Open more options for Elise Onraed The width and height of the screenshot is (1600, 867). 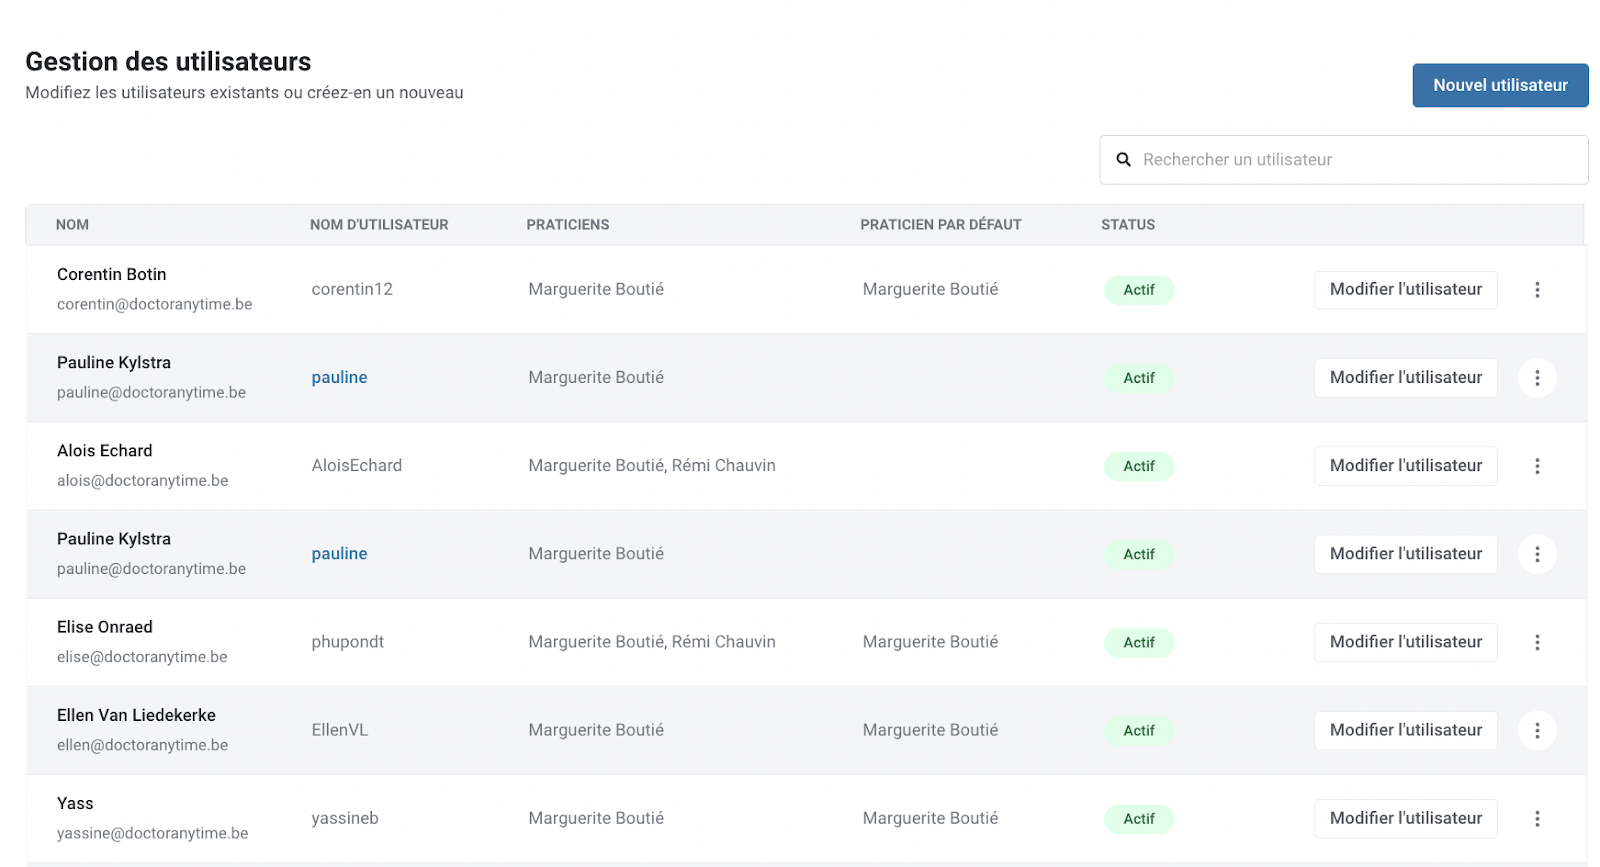tap(1537, 642)
